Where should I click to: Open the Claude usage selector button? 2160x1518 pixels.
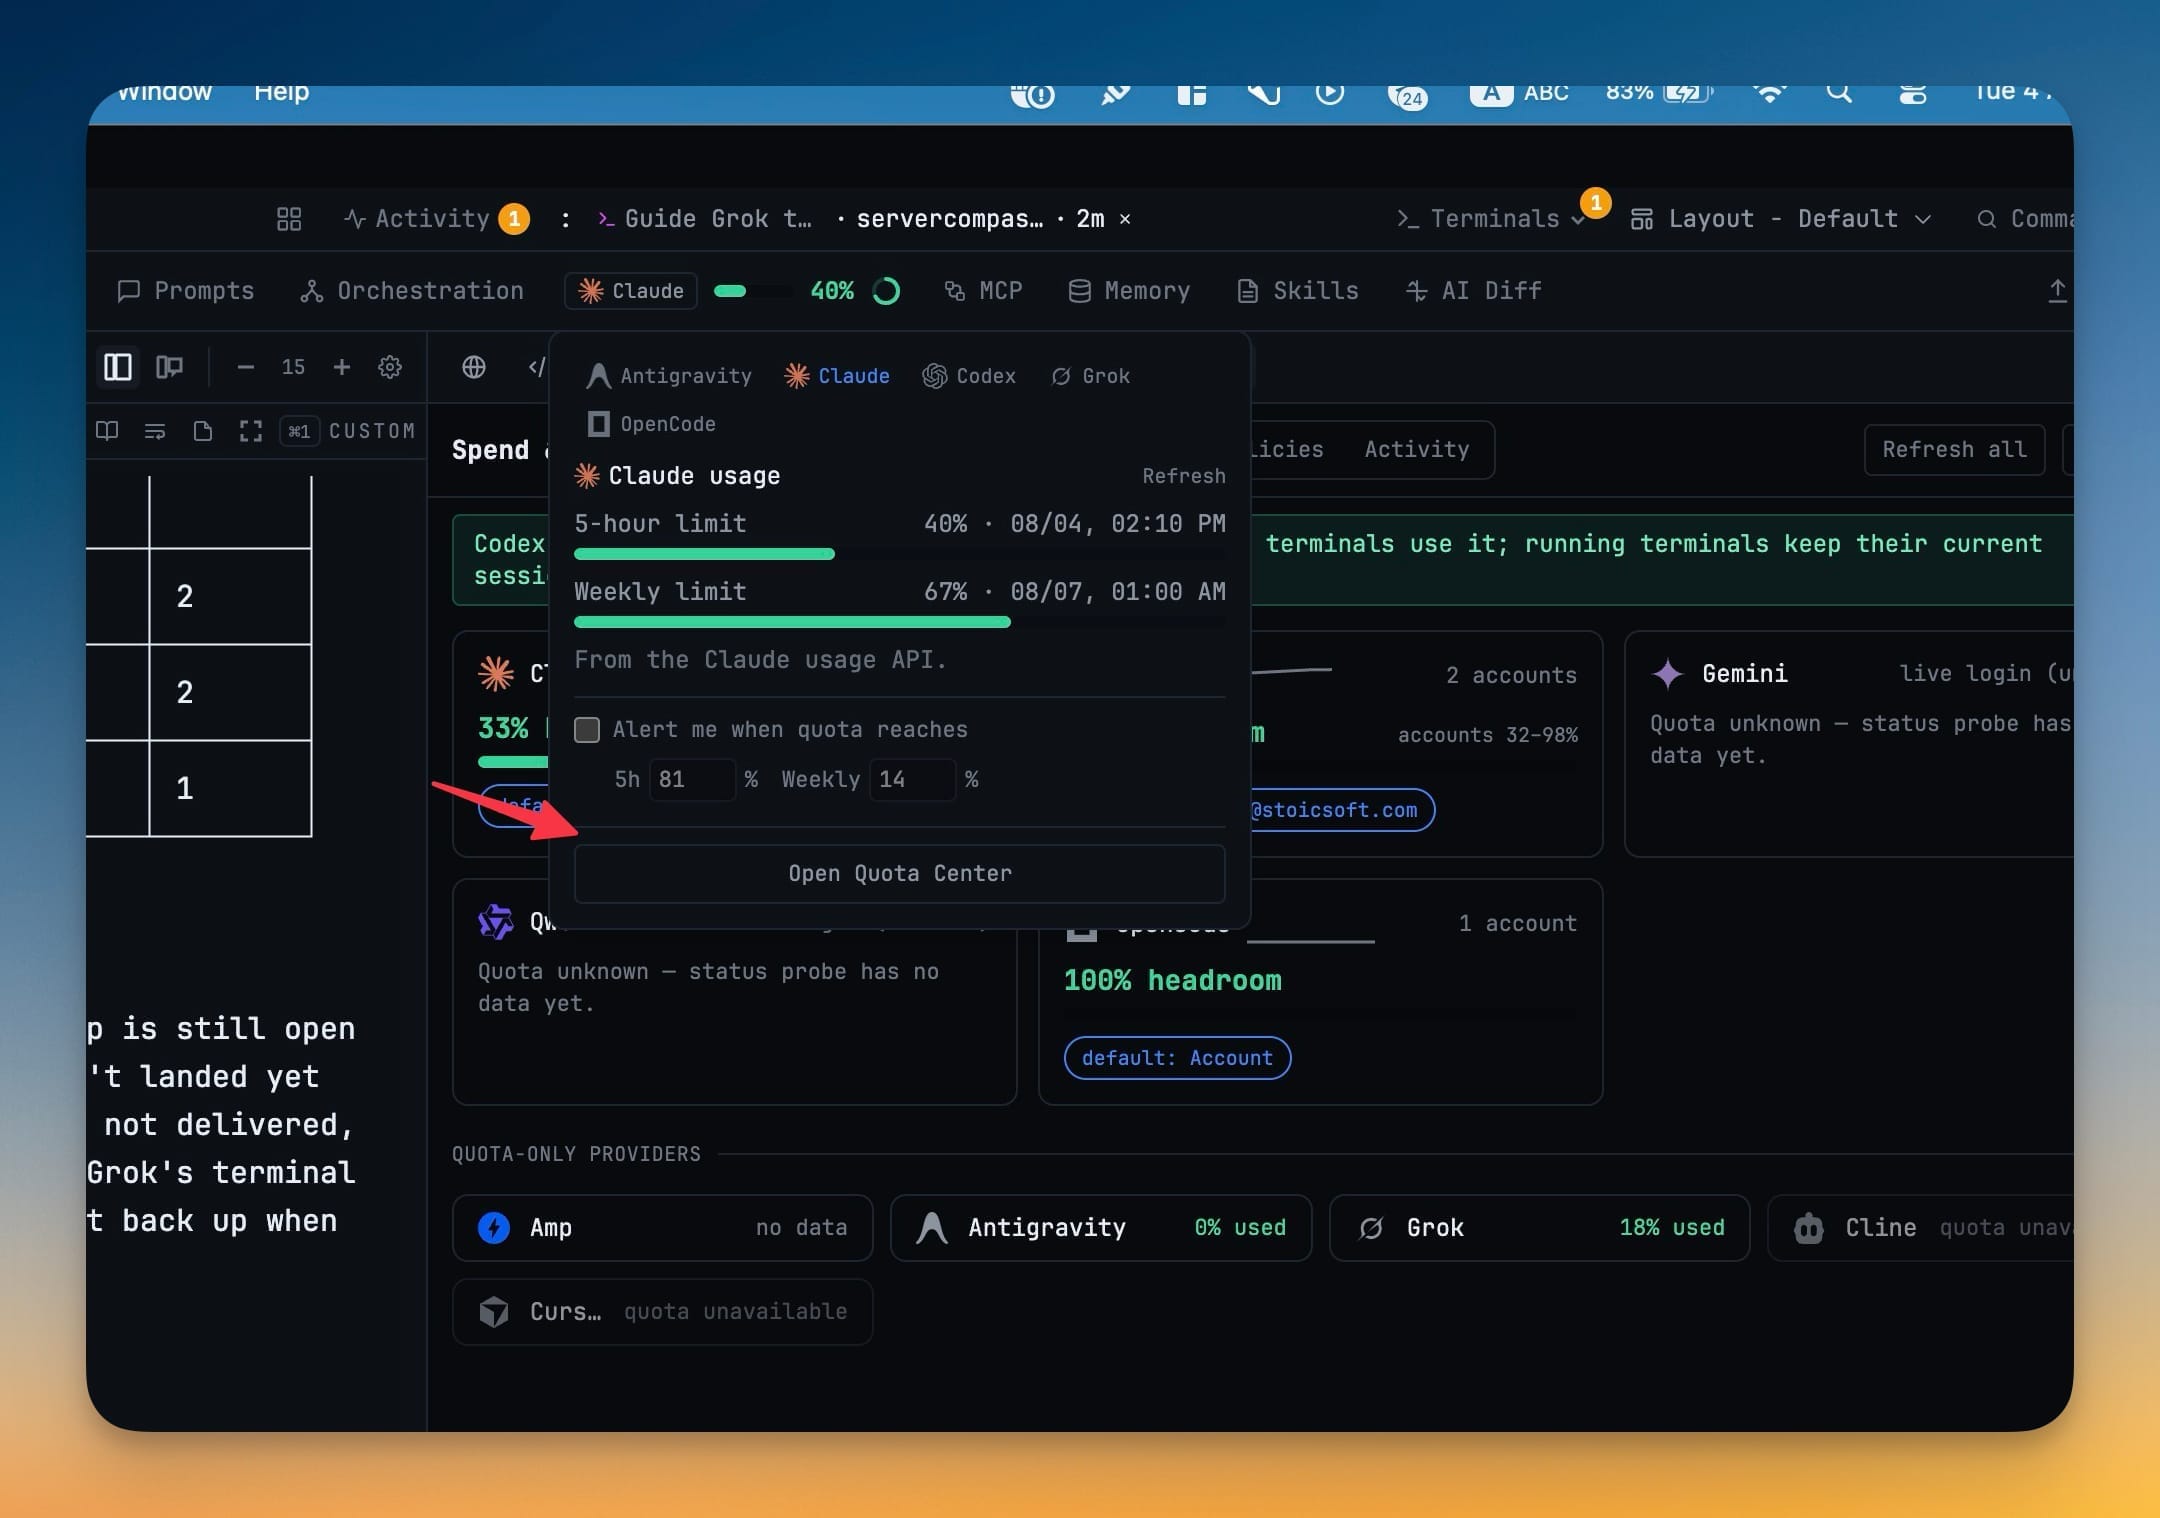pos(631,291)
